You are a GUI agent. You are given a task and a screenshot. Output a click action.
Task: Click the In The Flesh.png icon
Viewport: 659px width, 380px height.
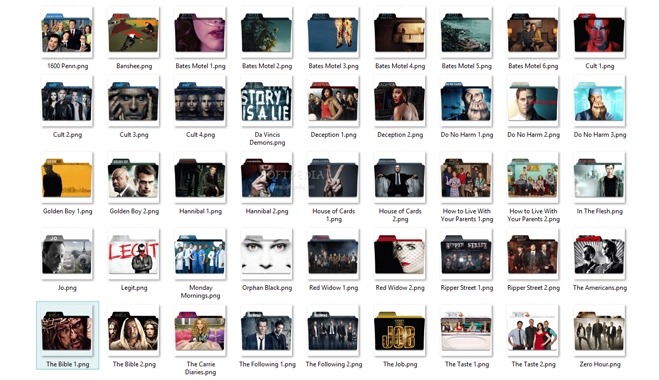click(x=599, y=178)
